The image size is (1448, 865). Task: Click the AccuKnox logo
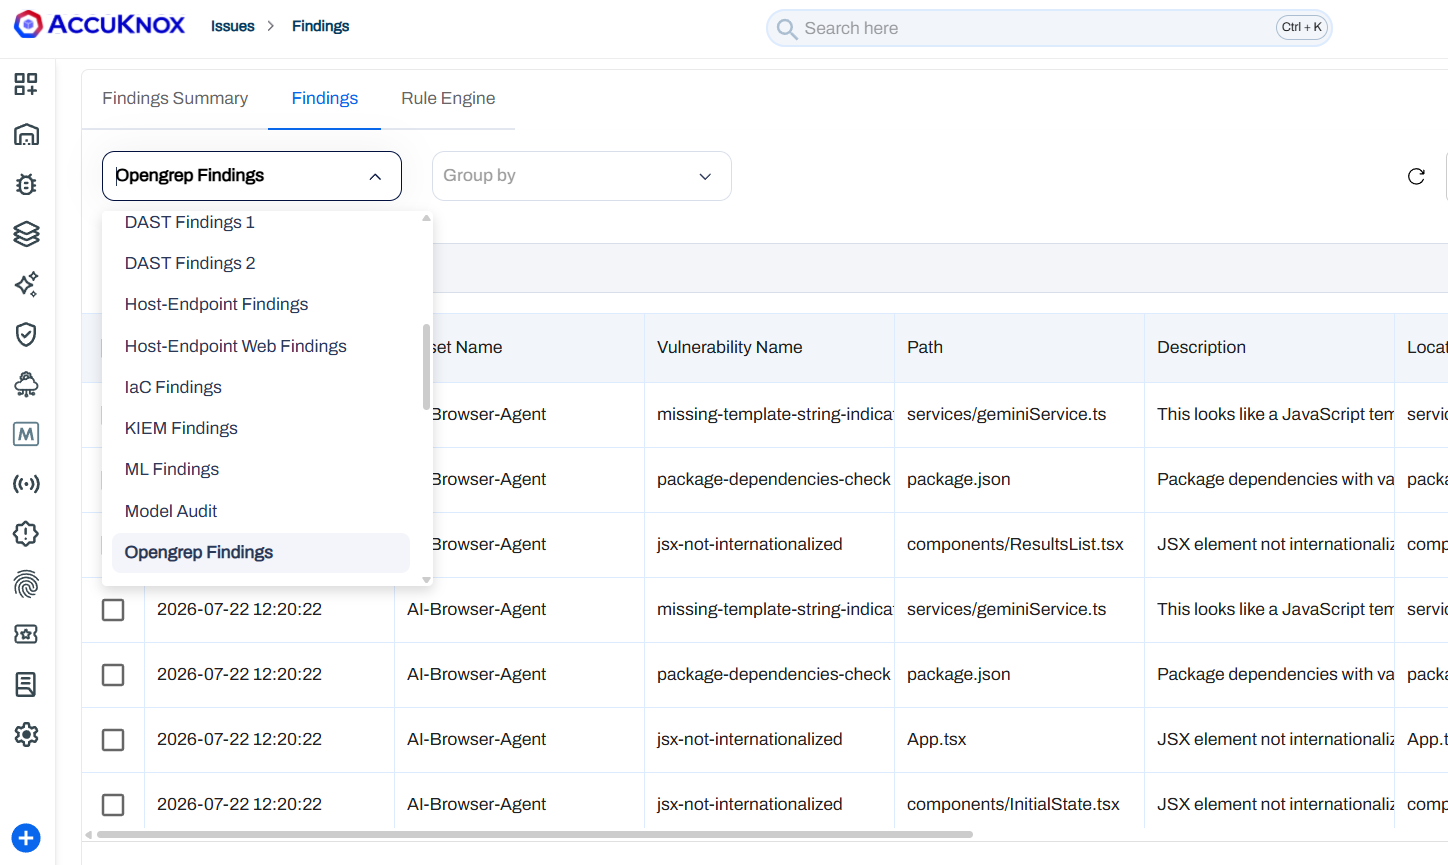[x=99, y=25]
